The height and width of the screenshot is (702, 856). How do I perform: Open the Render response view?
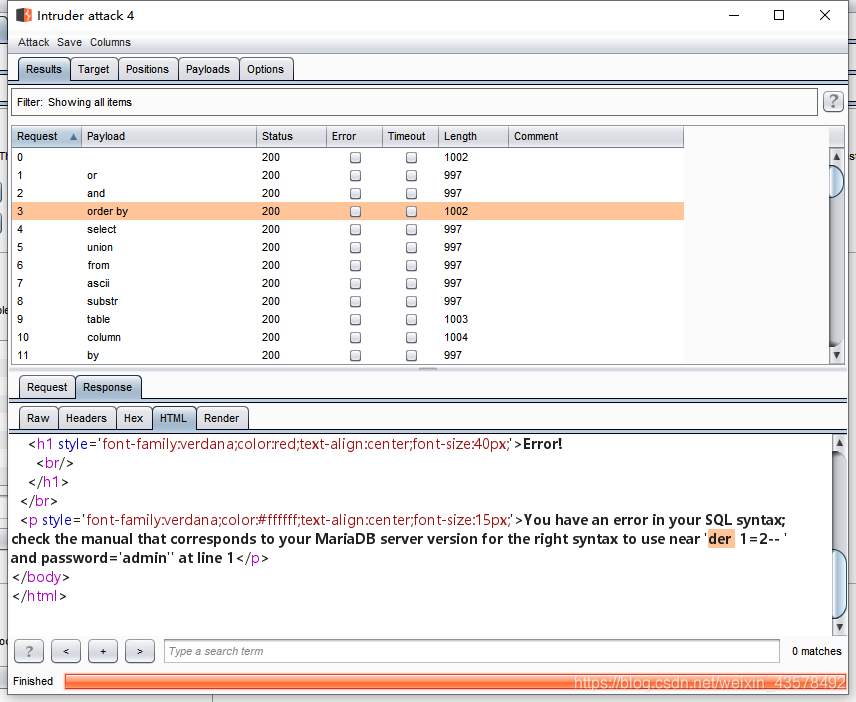[x=222, y=418]
